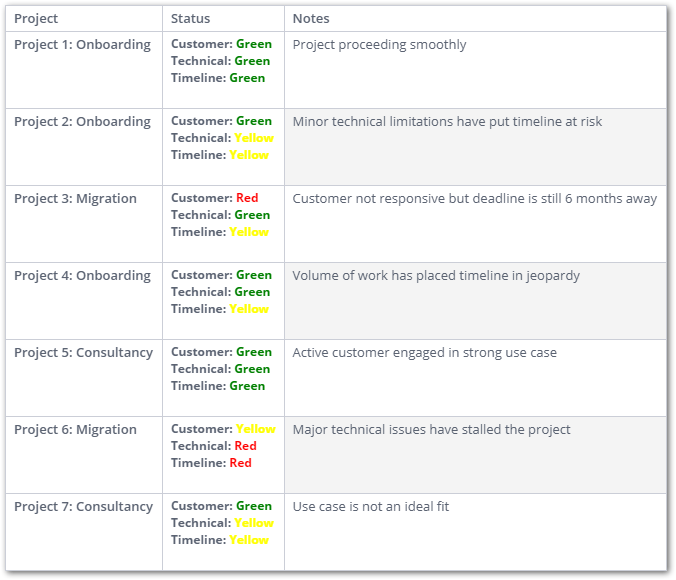This screenshot has height=580, width=676.
Task: Click the note about major technical issues
Action: [x=431, y=429]
